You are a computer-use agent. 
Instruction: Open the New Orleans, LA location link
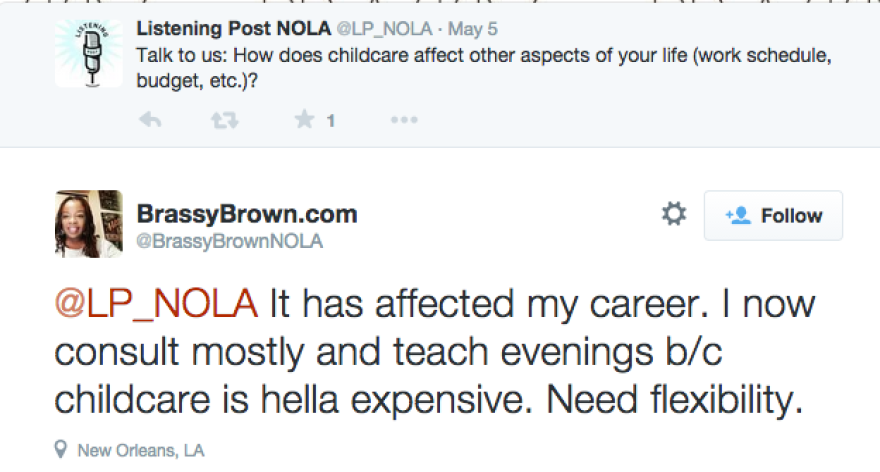[x=140, y=451]
